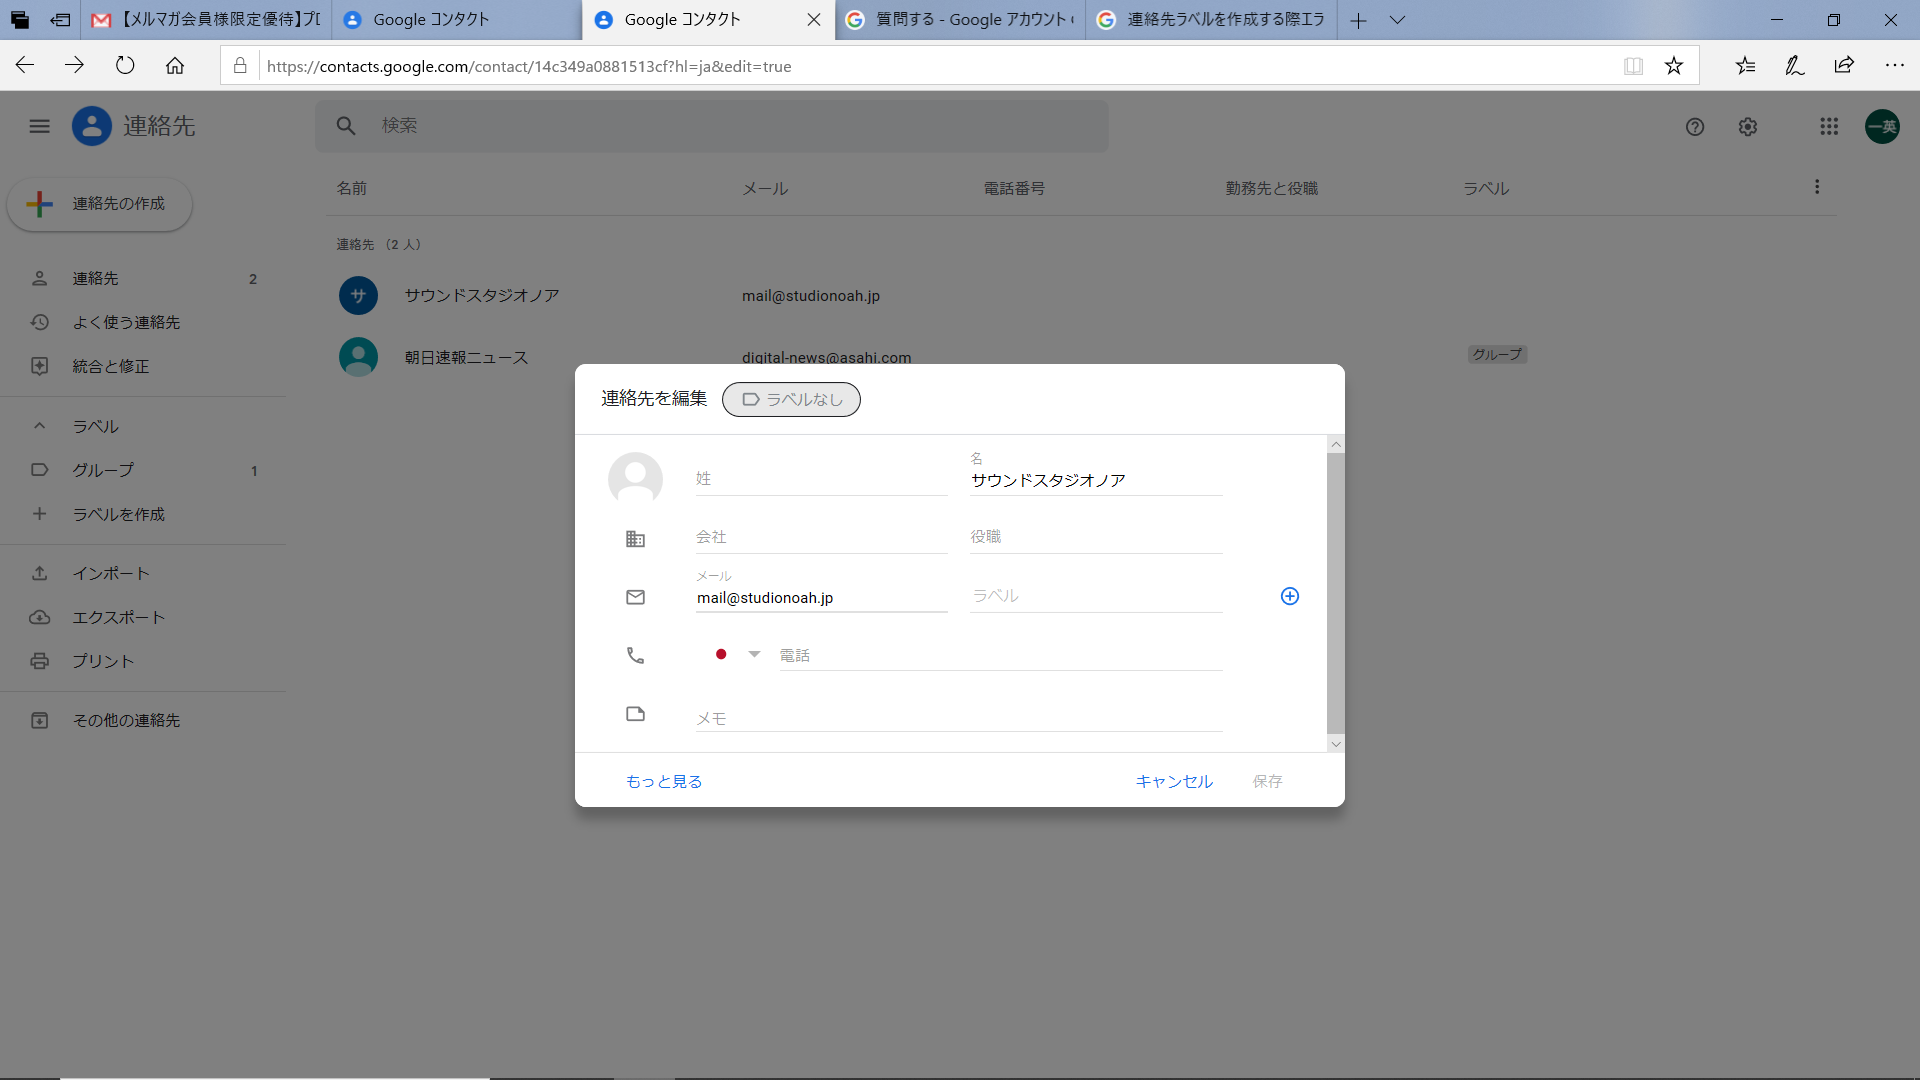Viewport: 1920px width, 1080px height.
Task: Open the main hamburger menu
Action: tap(39, 126)
